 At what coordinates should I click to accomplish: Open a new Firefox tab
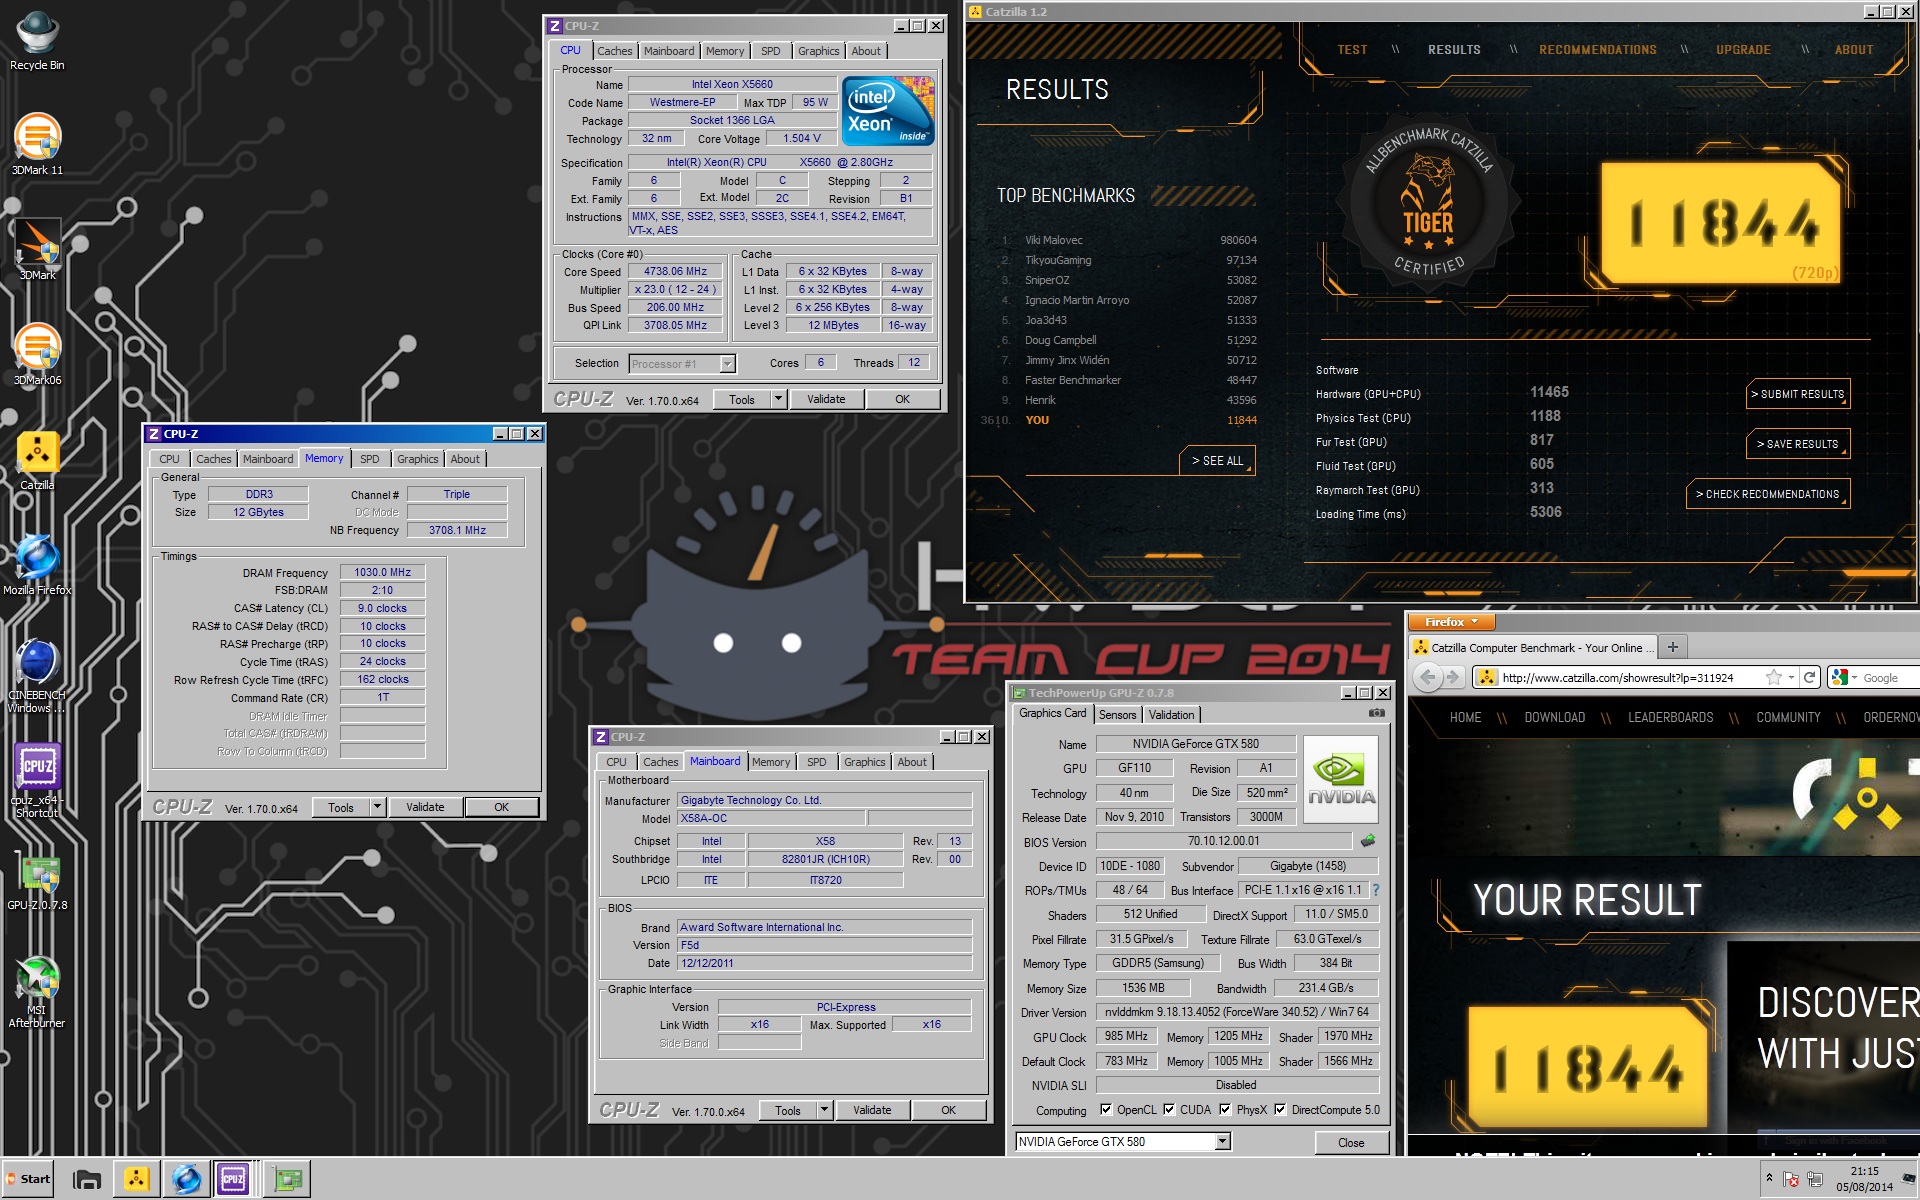click(1672, 647)
